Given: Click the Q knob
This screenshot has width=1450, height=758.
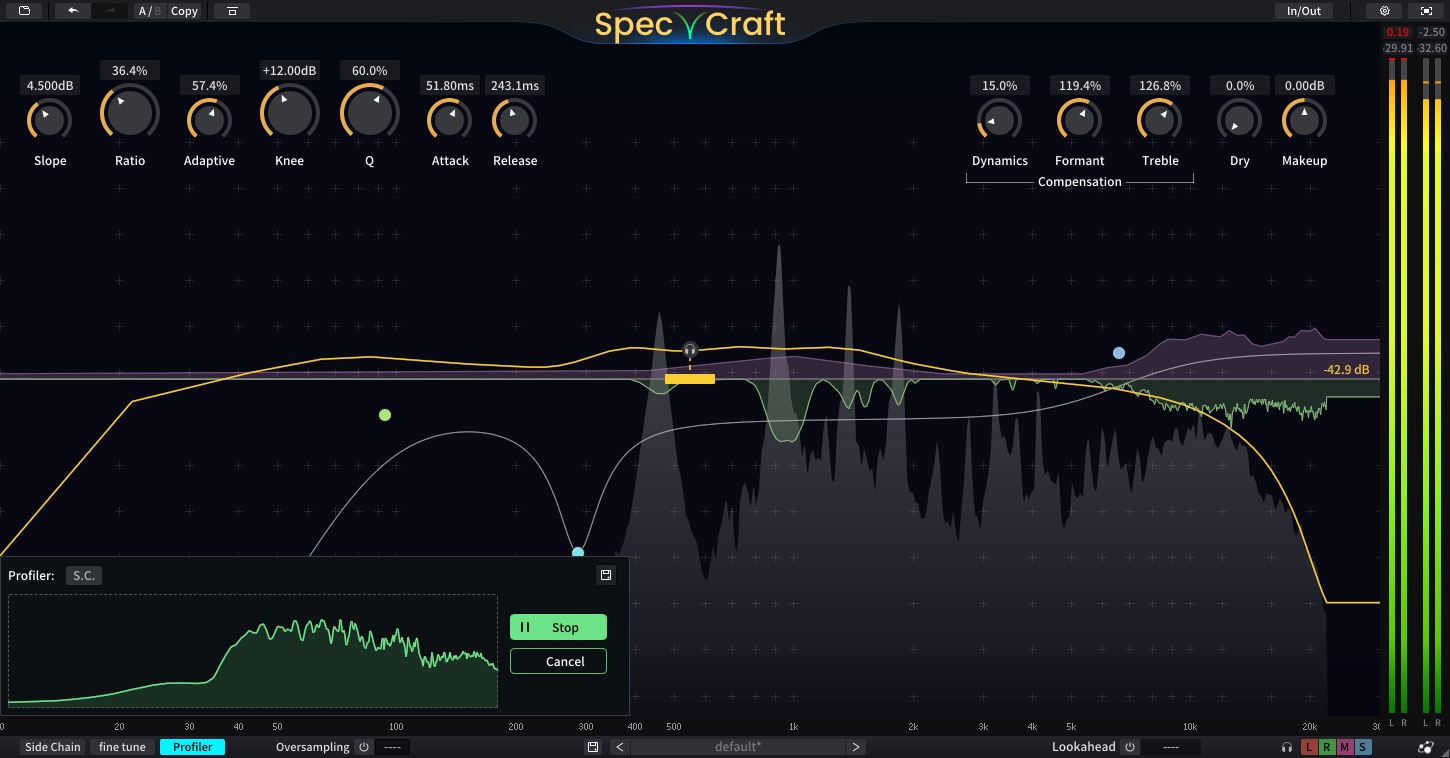Looking at the screenshot, I should tap(369, 112).
